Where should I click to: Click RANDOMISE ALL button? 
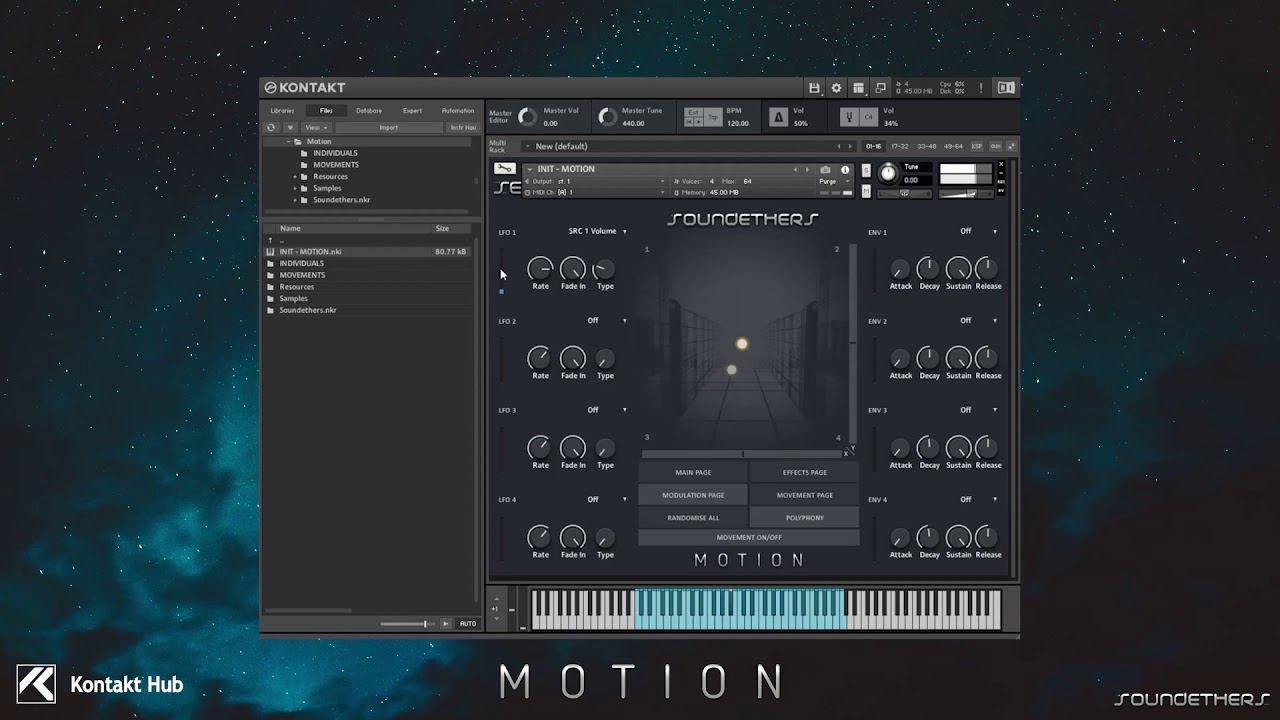[693, 518]
